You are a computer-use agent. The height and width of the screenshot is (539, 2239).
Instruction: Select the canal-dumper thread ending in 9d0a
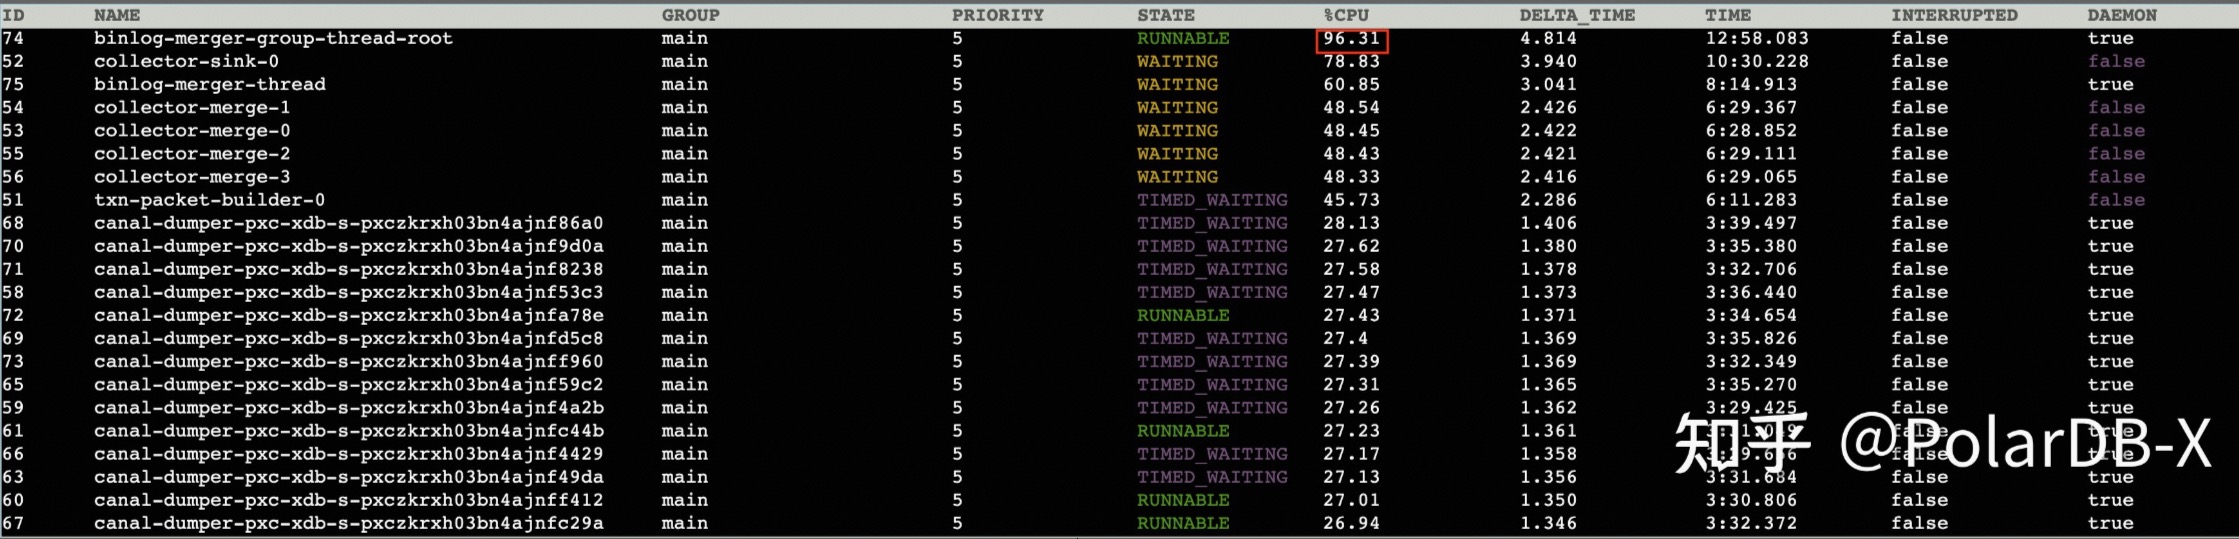click(349, 246)
